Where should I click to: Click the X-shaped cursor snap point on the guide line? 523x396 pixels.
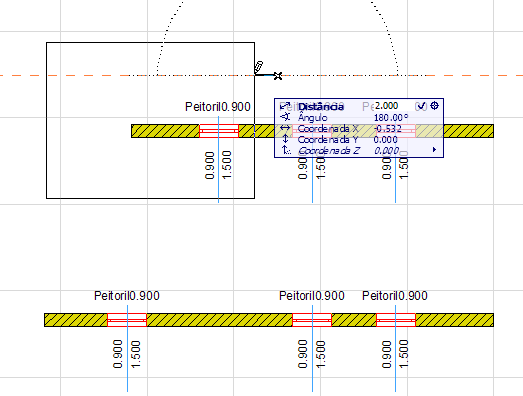tap(278, 76)
